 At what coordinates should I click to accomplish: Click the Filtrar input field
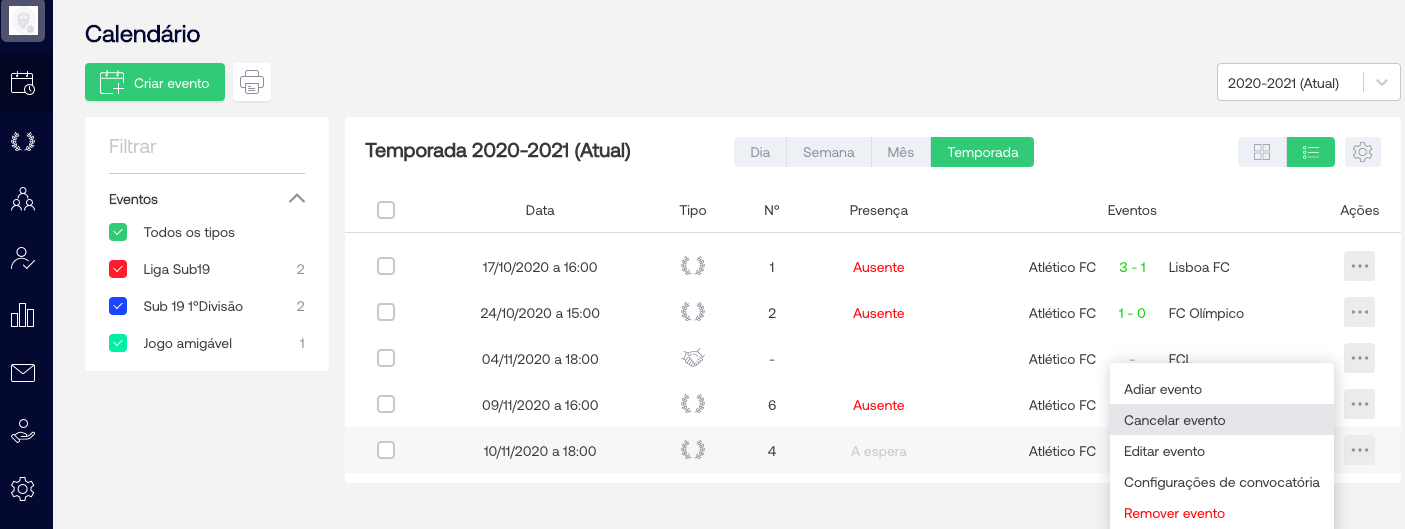206,147
